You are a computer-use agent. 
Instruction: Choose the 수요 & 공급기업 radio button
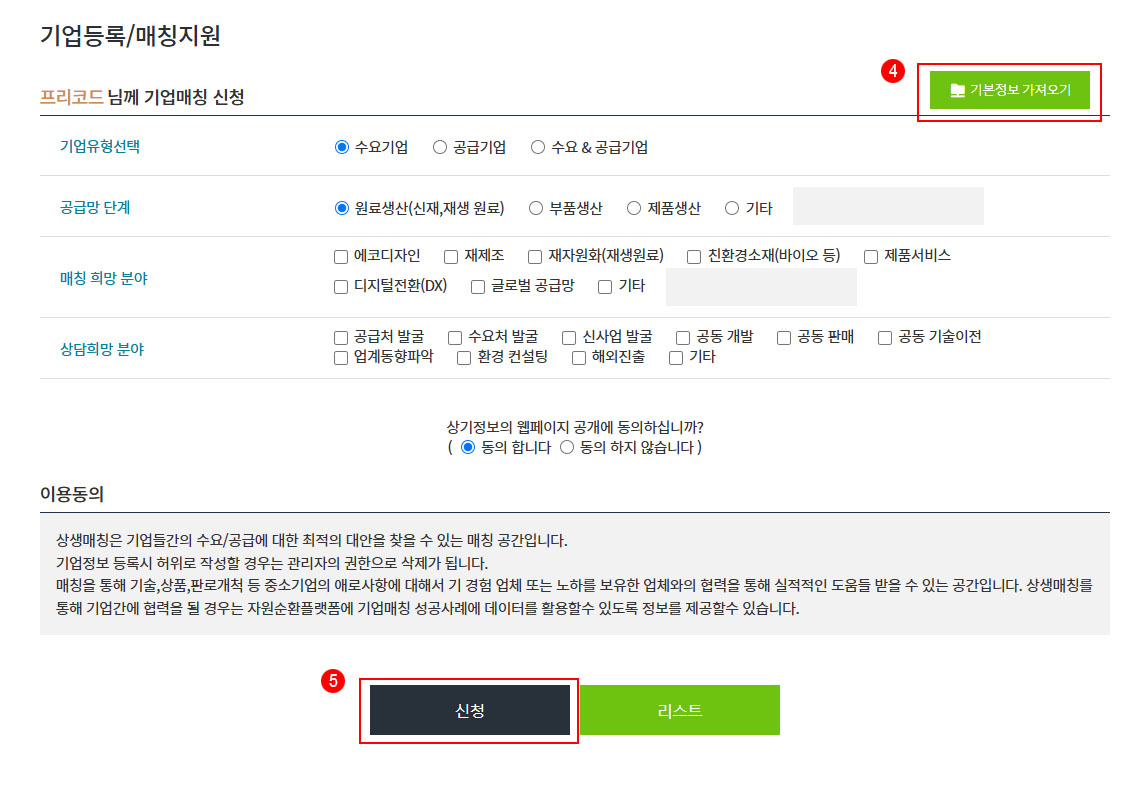538,147
